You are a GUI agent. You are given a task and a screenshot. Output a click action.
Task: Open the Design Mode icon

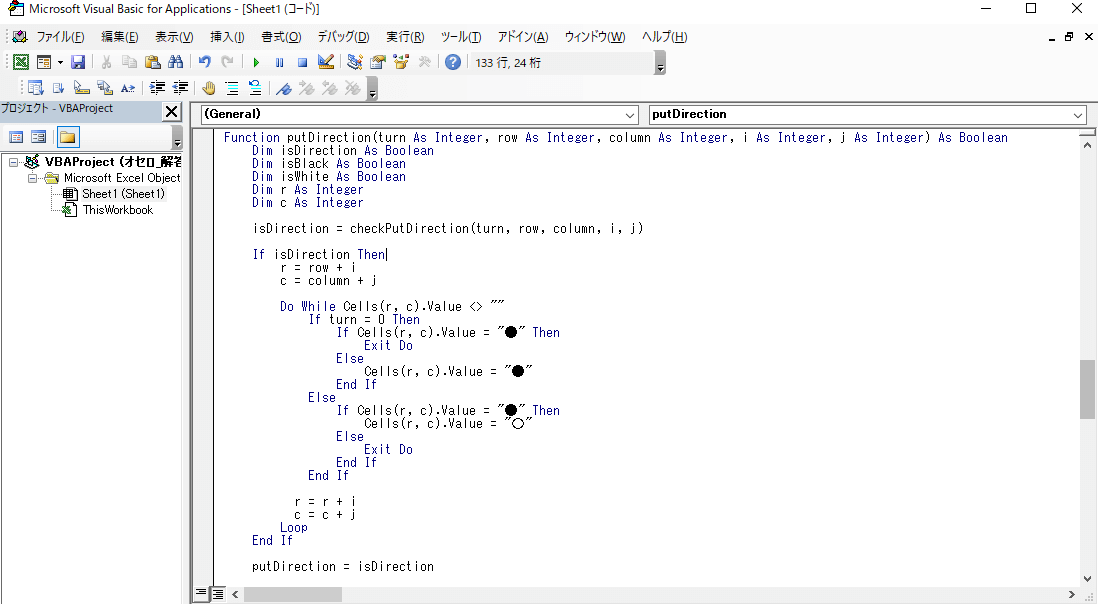pos(324,61)
